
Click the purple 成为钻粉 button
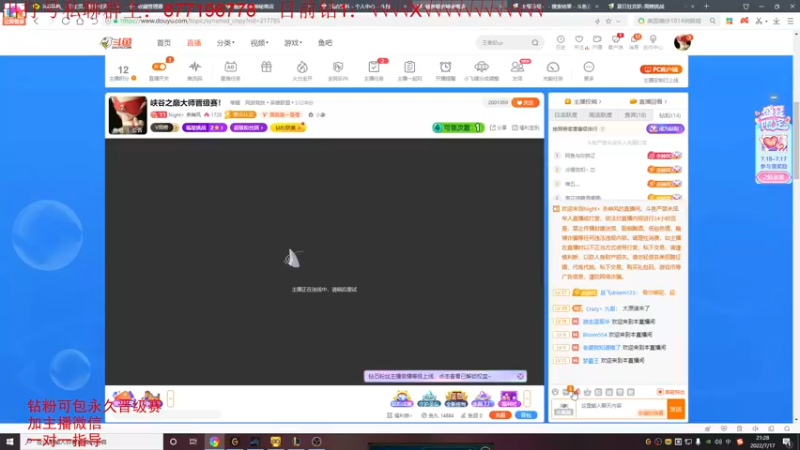click(x=665, y=129)
